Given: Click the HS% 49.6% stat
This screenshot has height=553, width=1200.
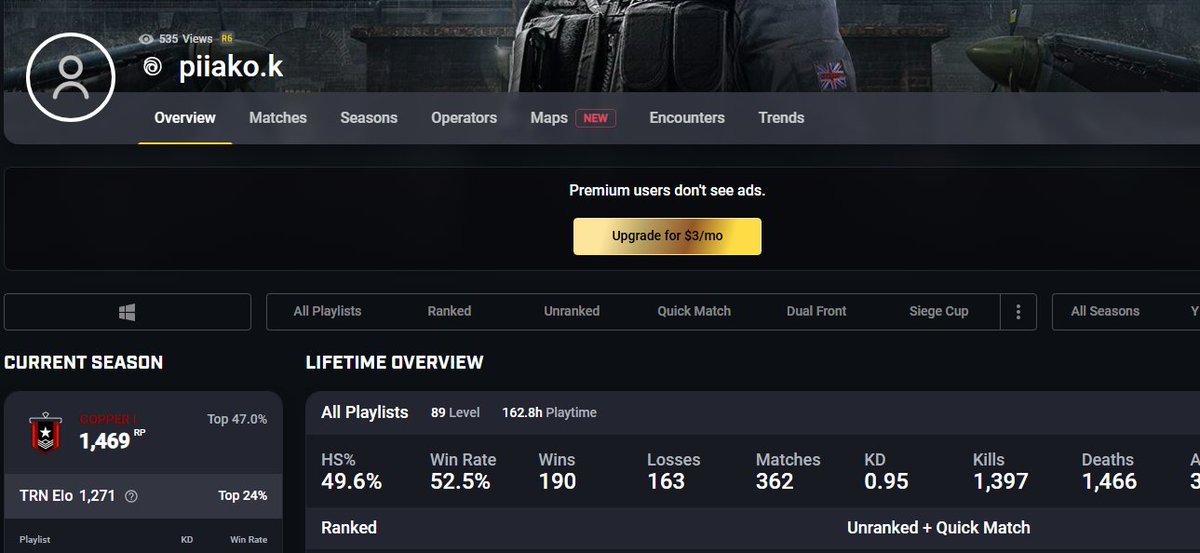Looking at the screenshot, I should pyautogui.click(x=351, y=471).
